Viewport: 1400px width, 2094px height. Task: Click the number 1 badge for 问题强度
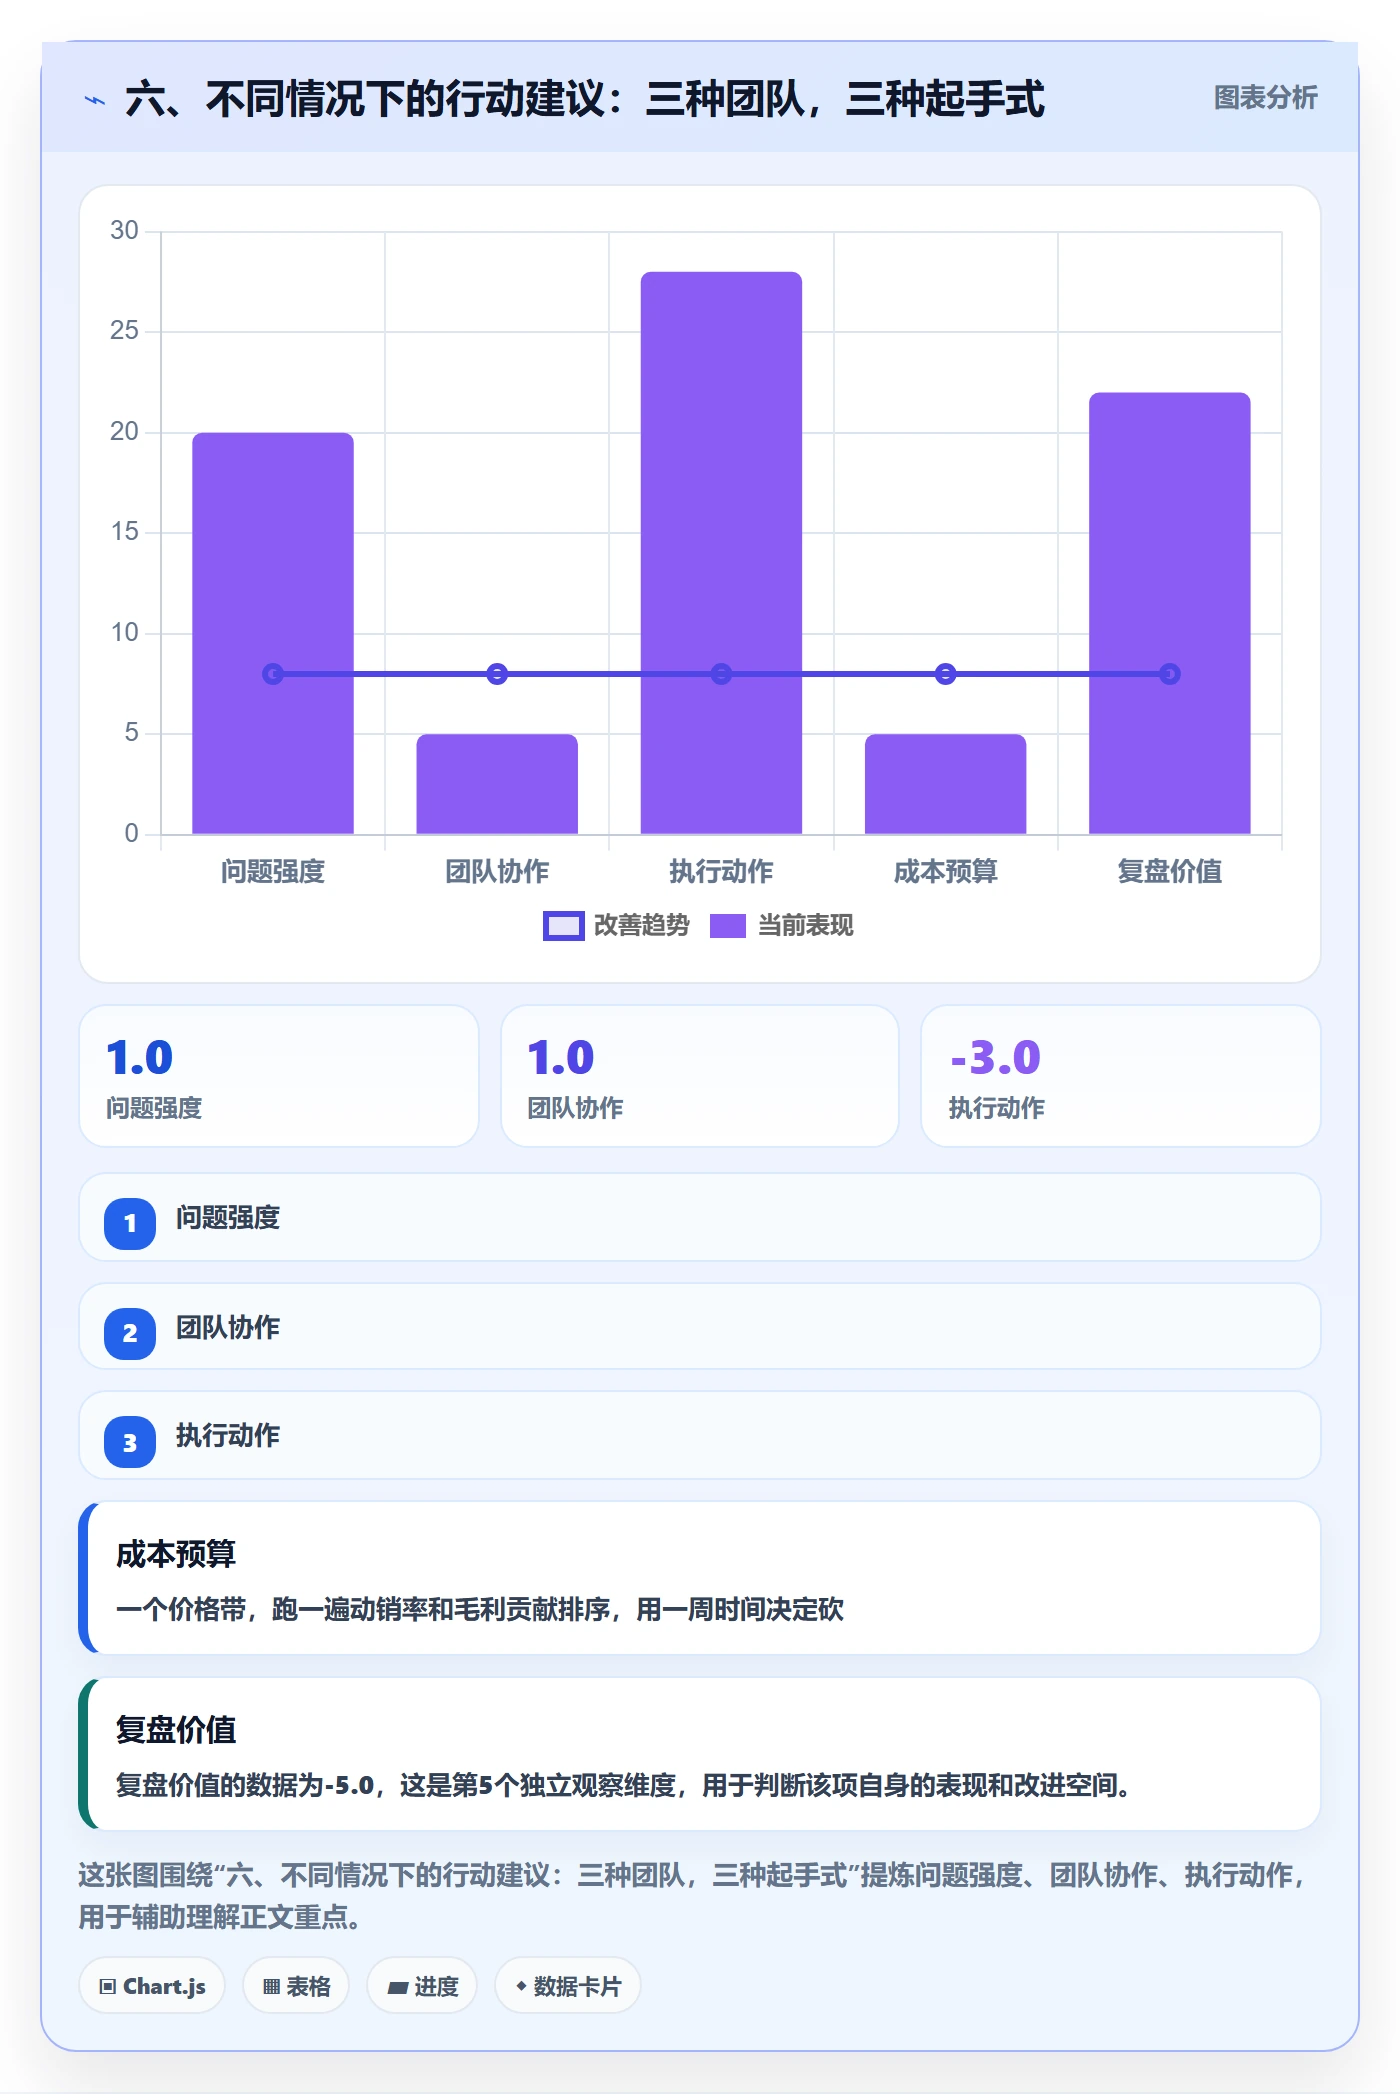pyautogui.click(x=130, y=1223)
